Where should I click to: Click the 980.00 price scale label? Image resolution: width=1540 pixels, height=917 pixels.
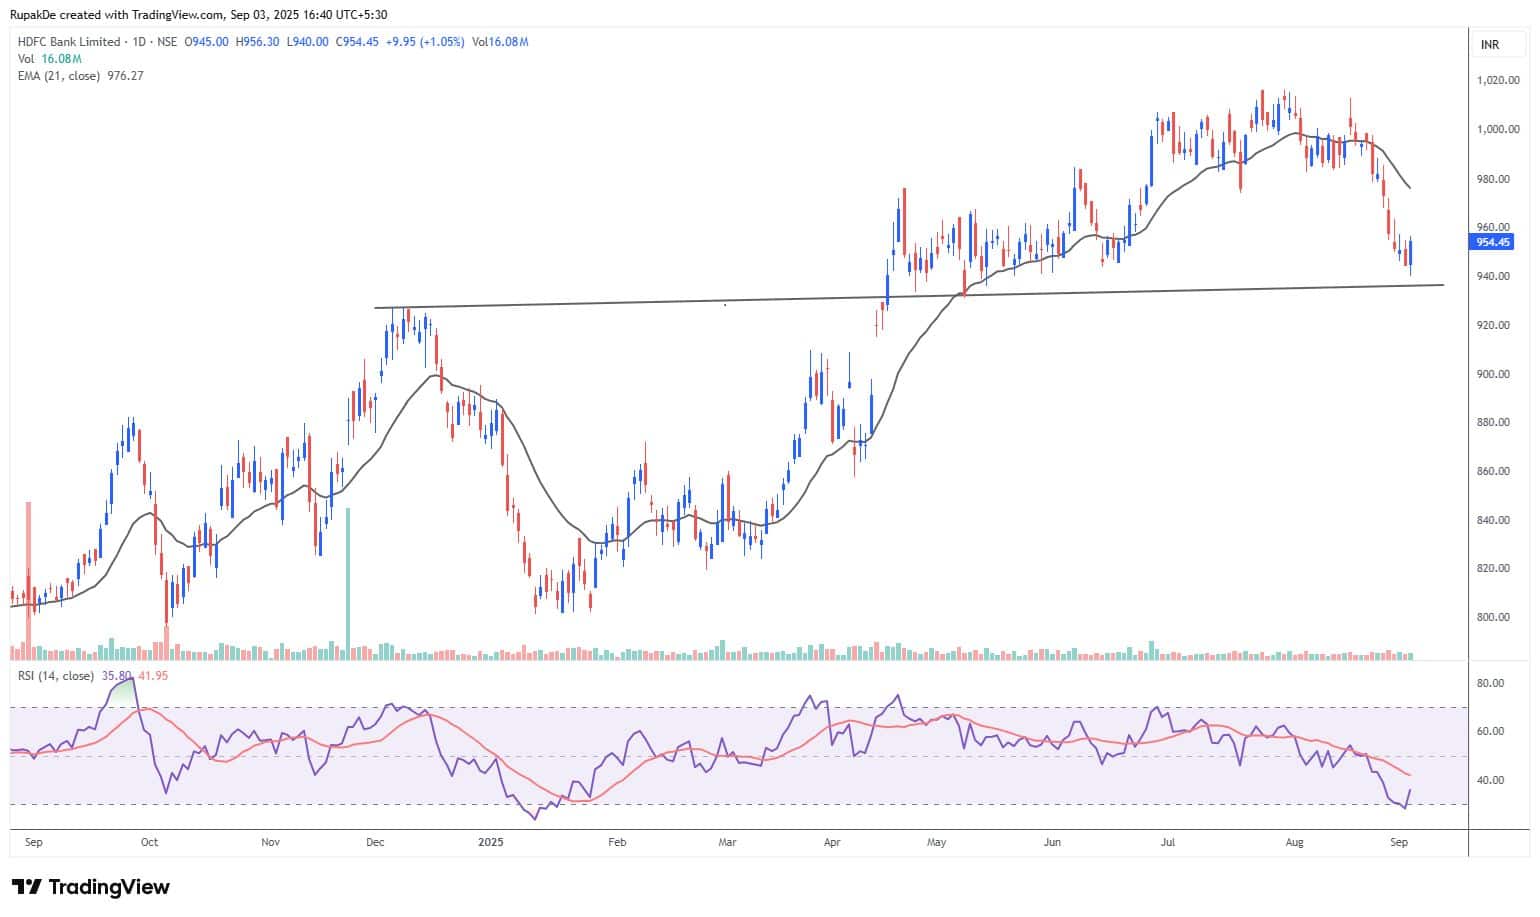tap(1493, 180)
